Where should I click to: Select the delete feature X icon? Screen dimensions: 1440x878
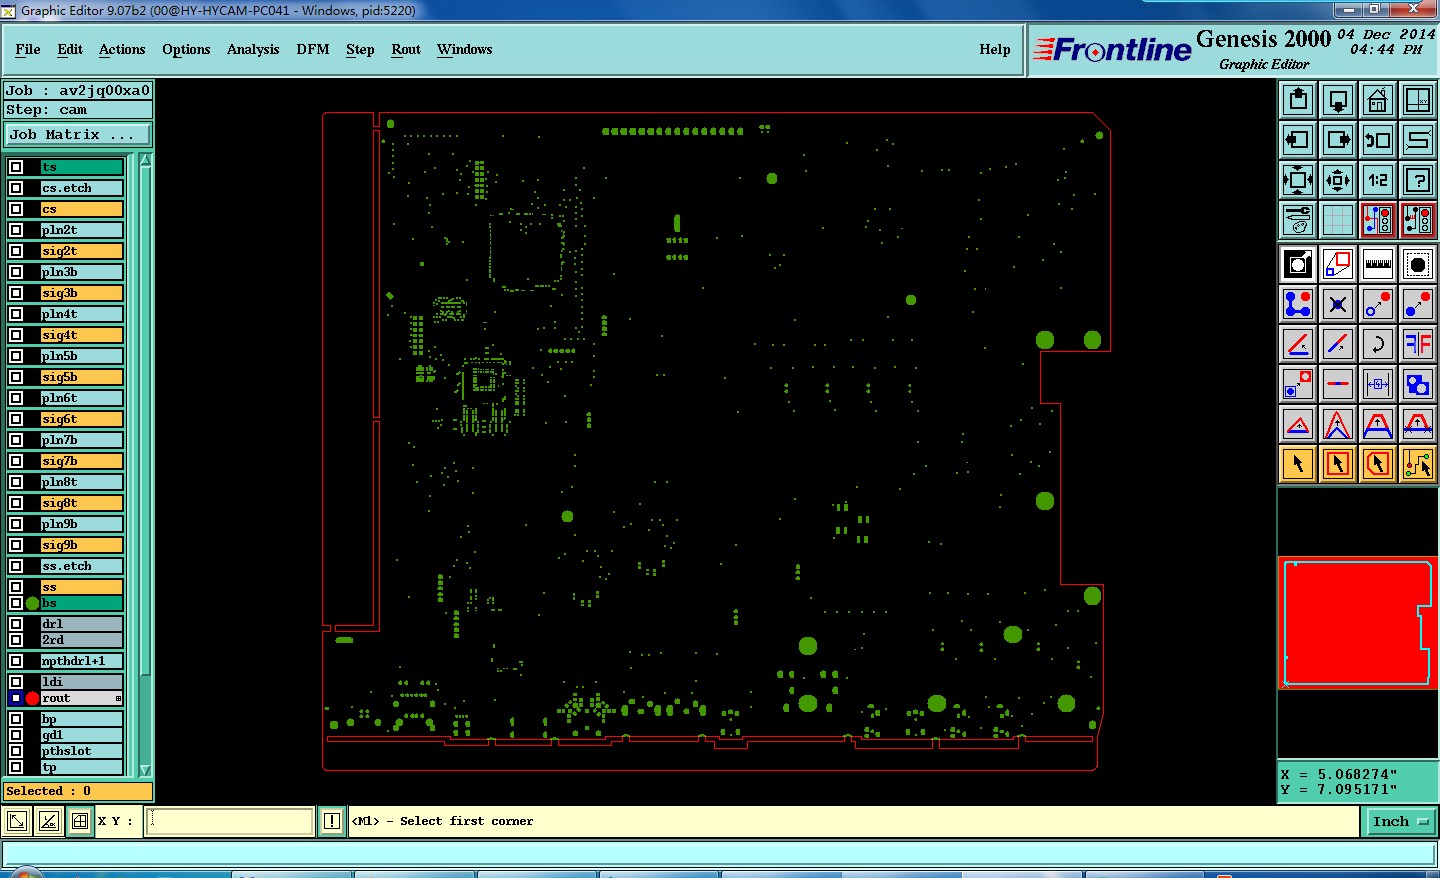tap(1338, 304)
